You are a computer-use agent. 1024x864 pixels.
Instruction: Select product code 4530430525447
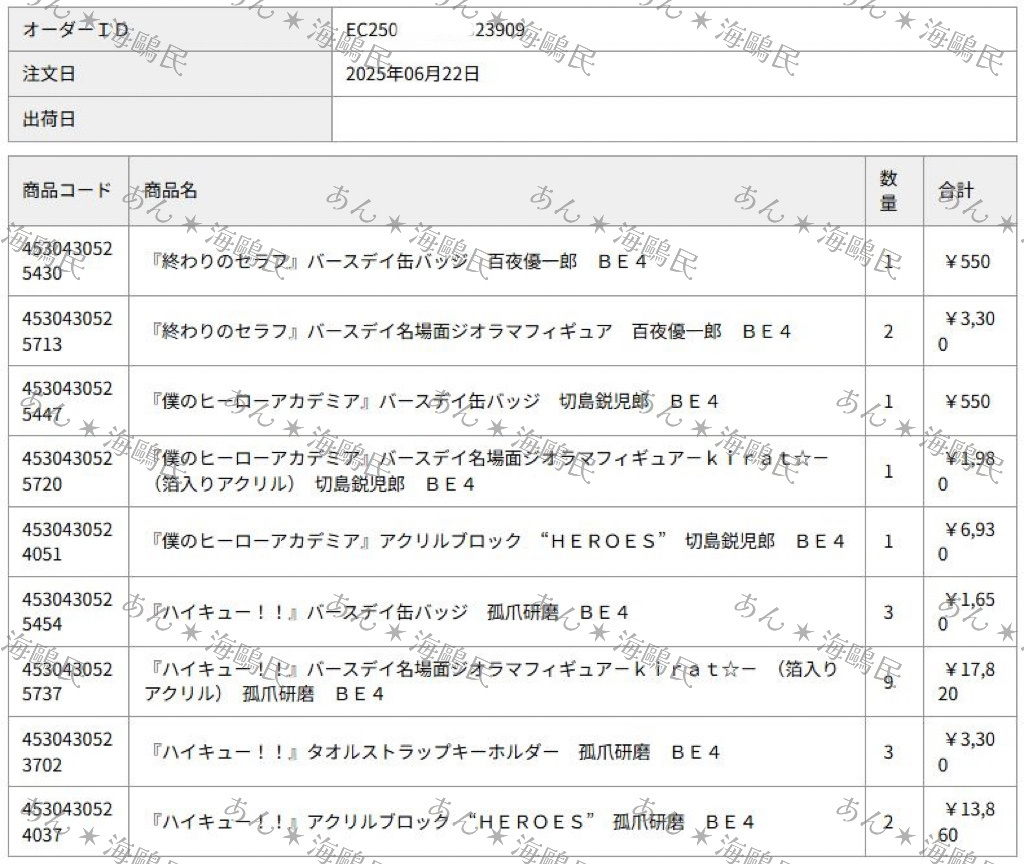pyautogui.click(x=67, y=401)
